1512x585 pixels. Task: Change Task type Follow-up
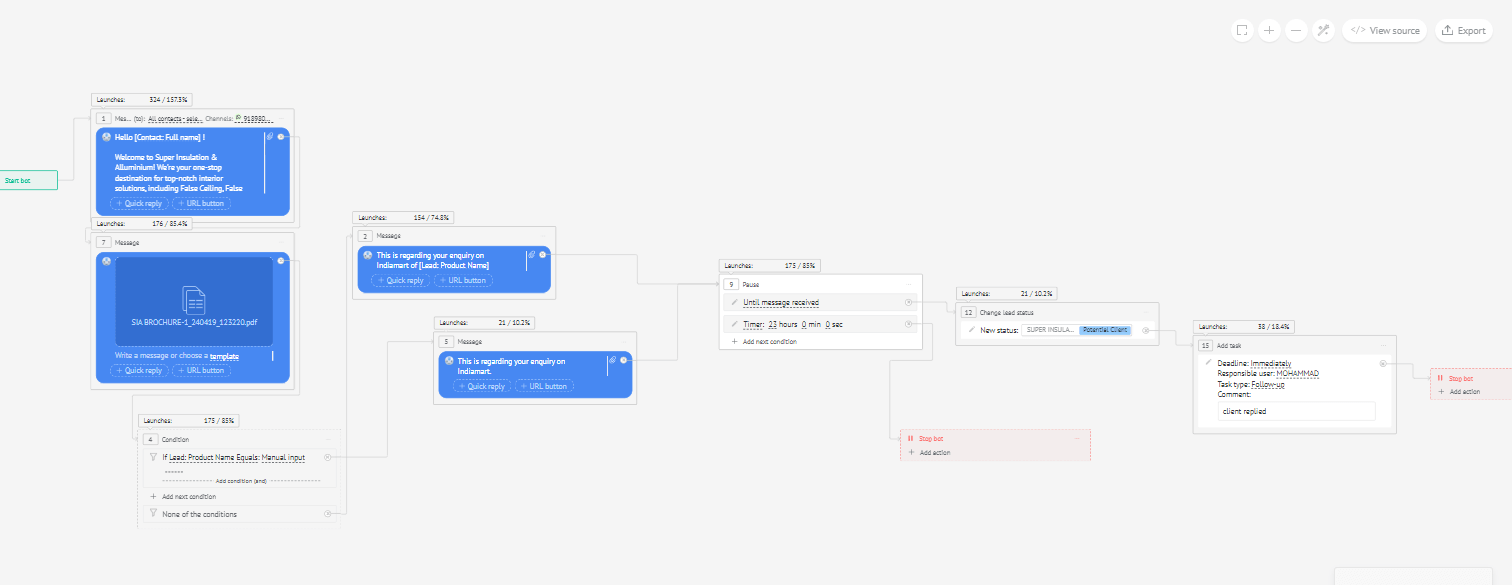click(1268, 384)
